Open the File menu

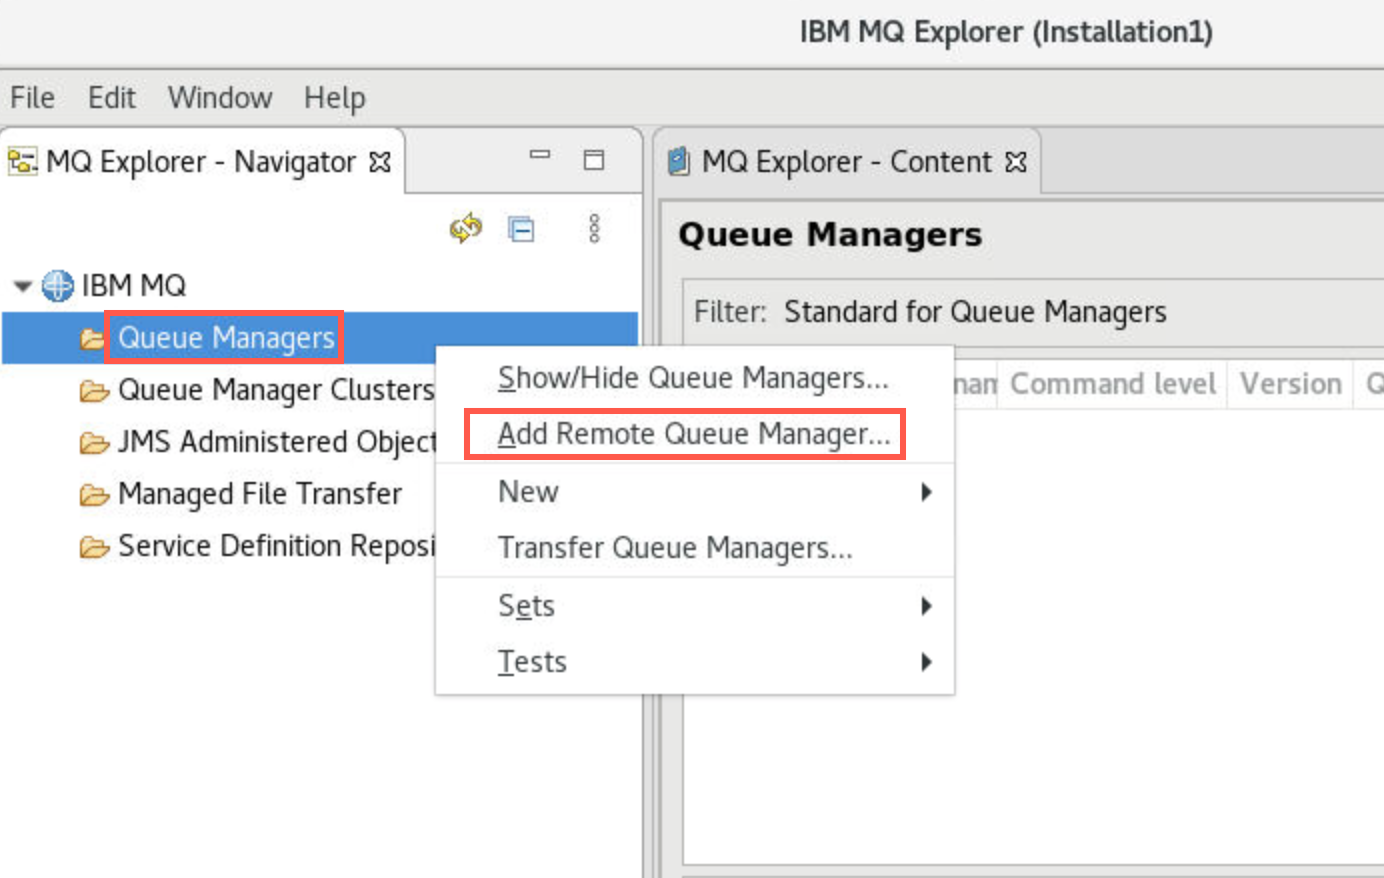click(32, 98)
